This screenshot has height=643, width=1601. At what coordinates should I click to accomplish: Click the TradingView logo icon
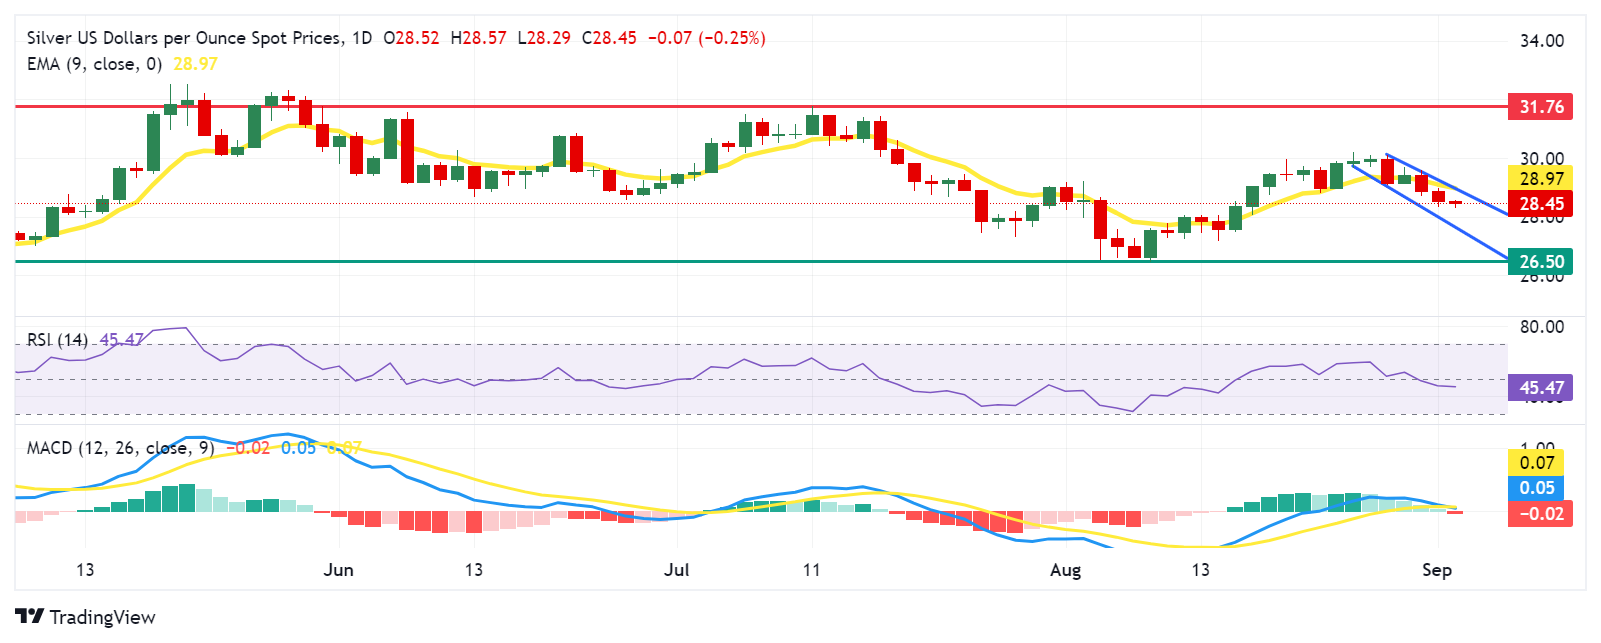[x=30, y=617]
